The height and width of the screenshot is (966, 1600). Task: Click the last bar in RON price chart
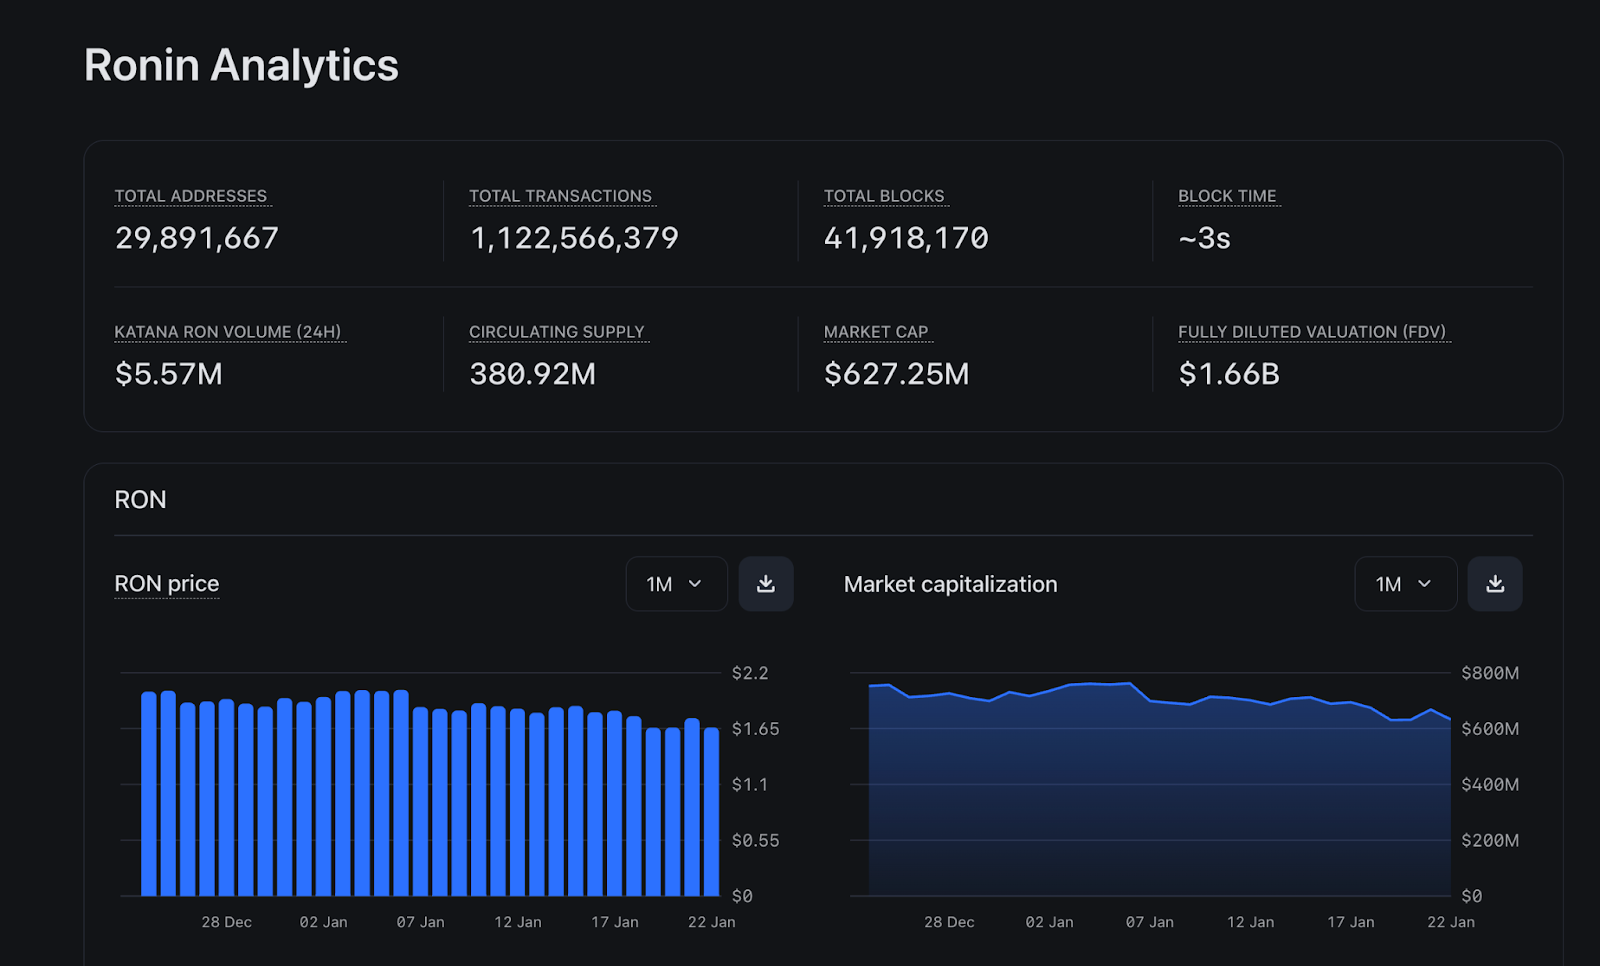tap(711, 812)
